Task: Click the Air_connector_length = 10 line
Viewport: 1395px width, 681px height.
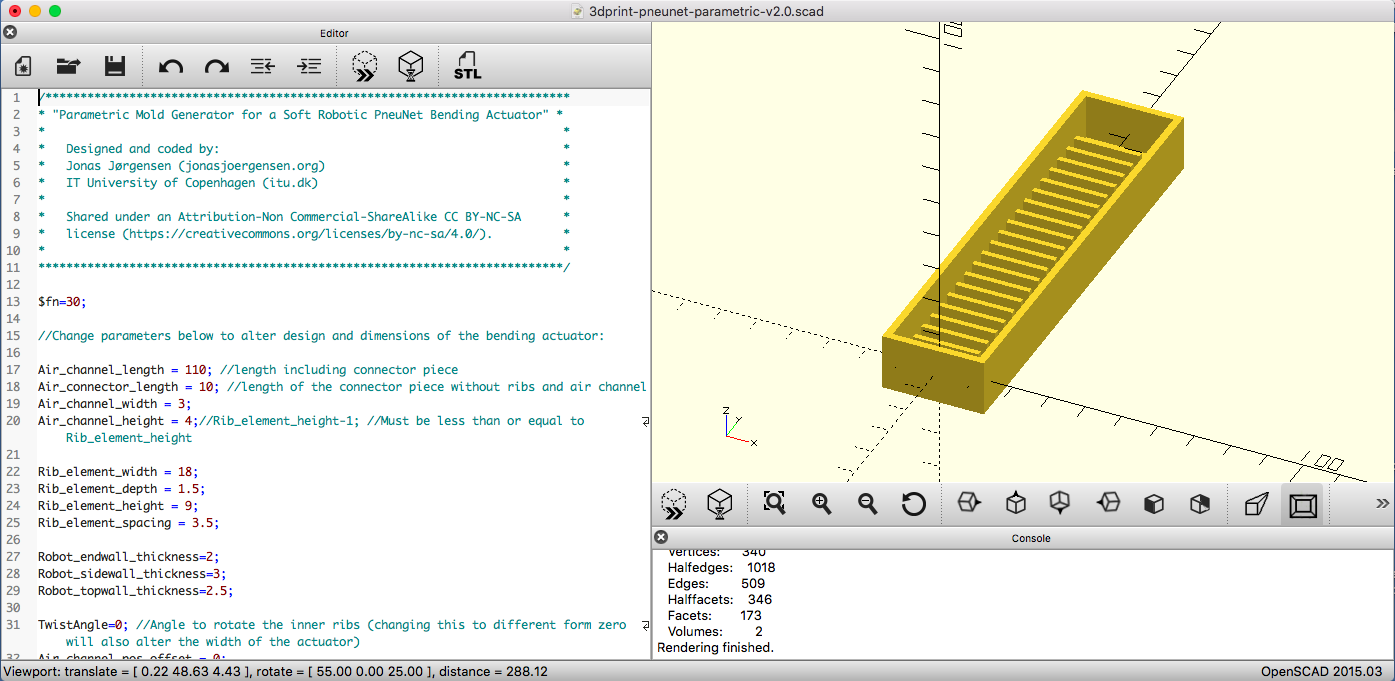Action: (343, 386)
